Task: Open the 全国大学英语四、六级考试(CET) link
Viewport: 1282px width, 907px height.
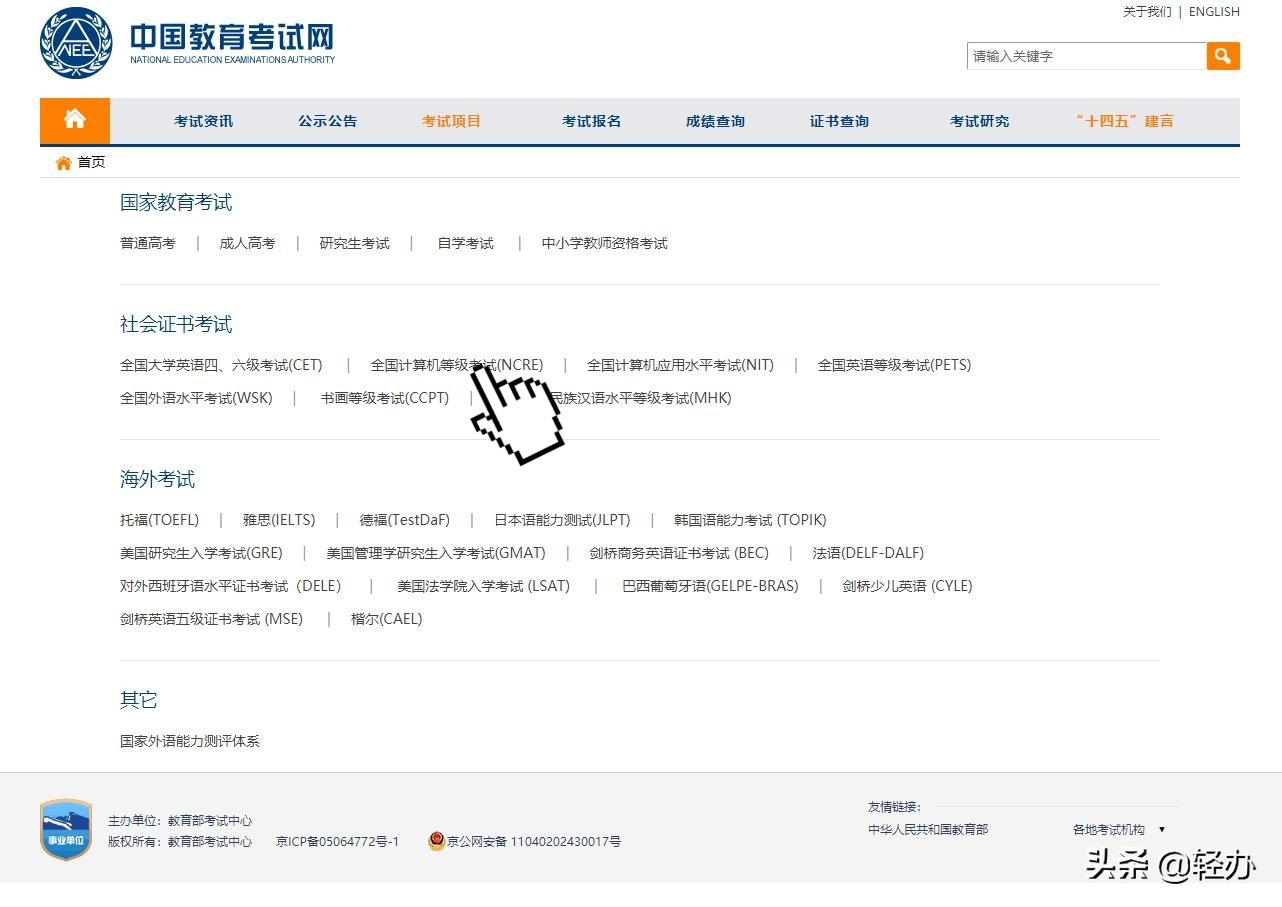Action: [x=221, y=365]
